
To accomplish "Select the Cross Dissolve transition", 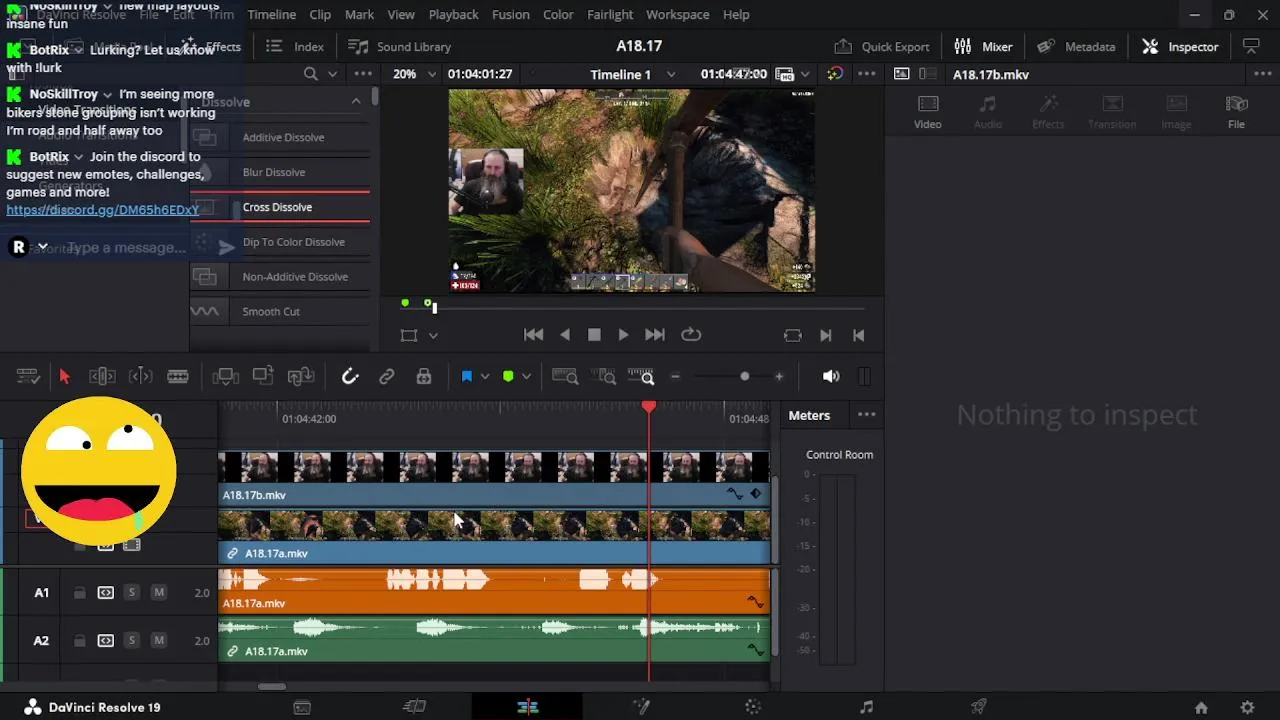I will [280, 207].
